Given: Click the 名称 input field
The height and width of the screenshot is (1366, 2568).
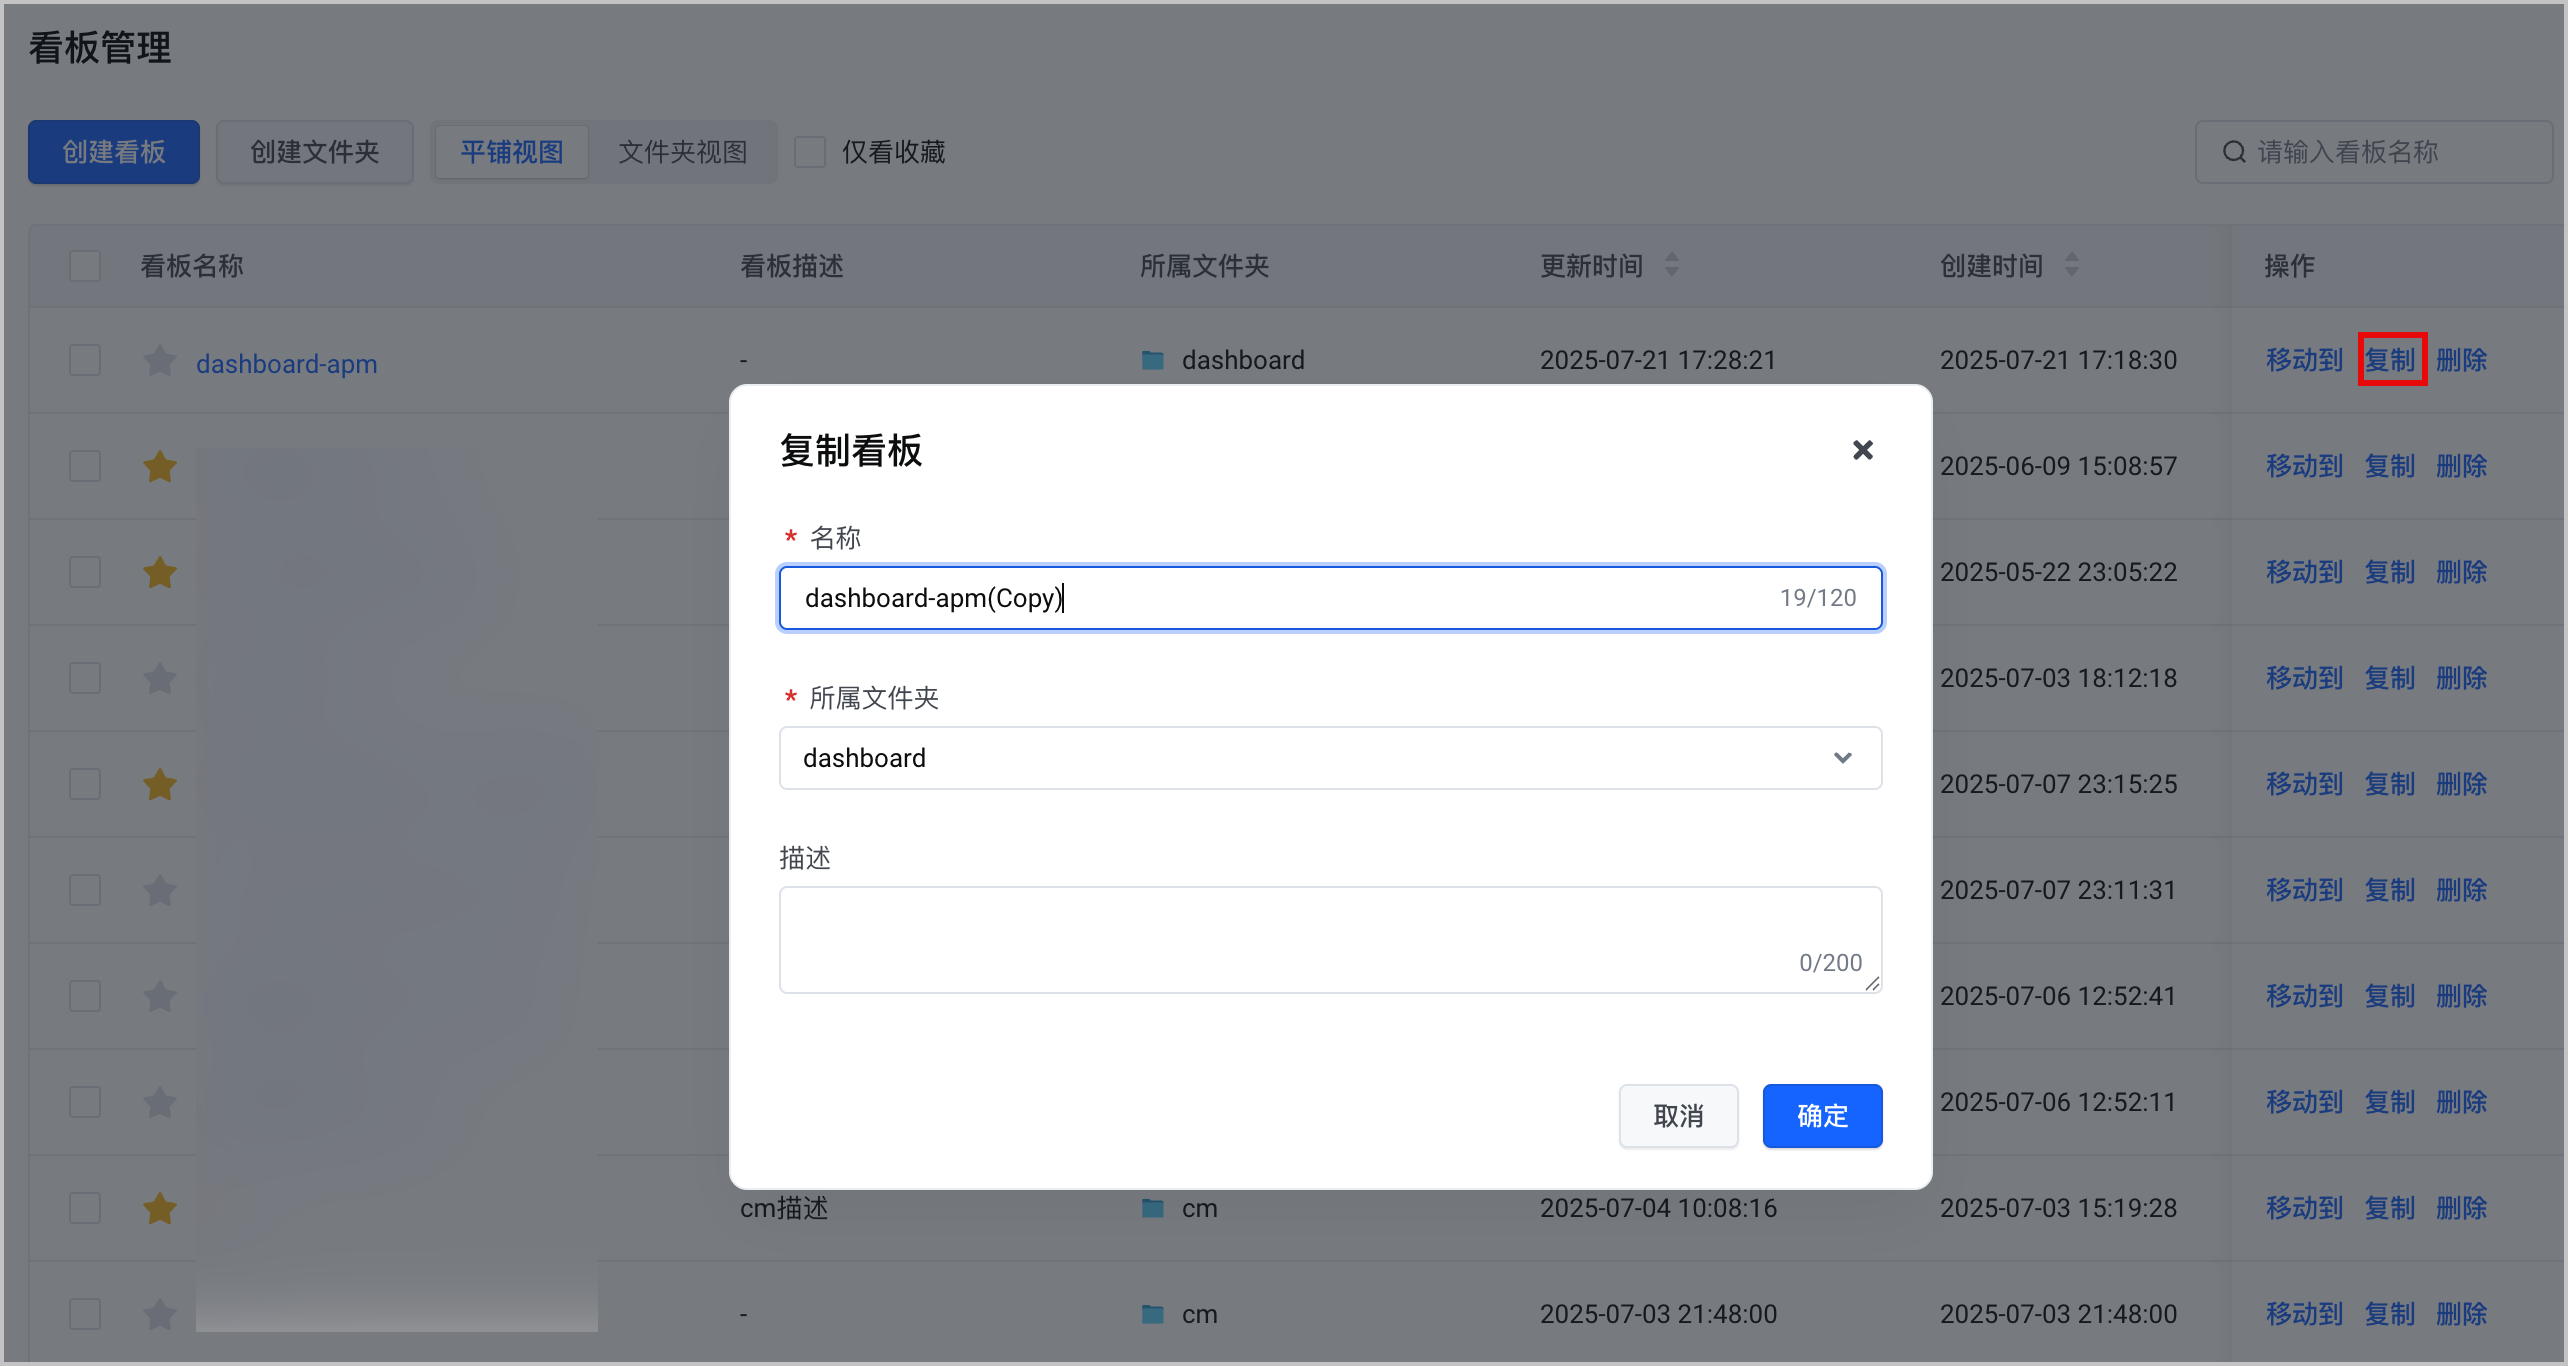Looking at the screenshot, I should [1330, 598].
